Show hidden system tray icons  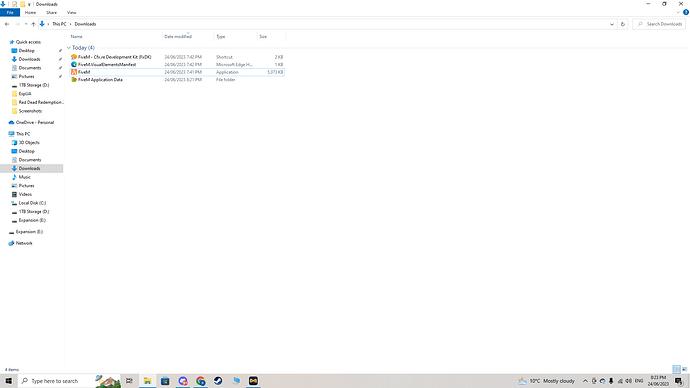(585, 381)
